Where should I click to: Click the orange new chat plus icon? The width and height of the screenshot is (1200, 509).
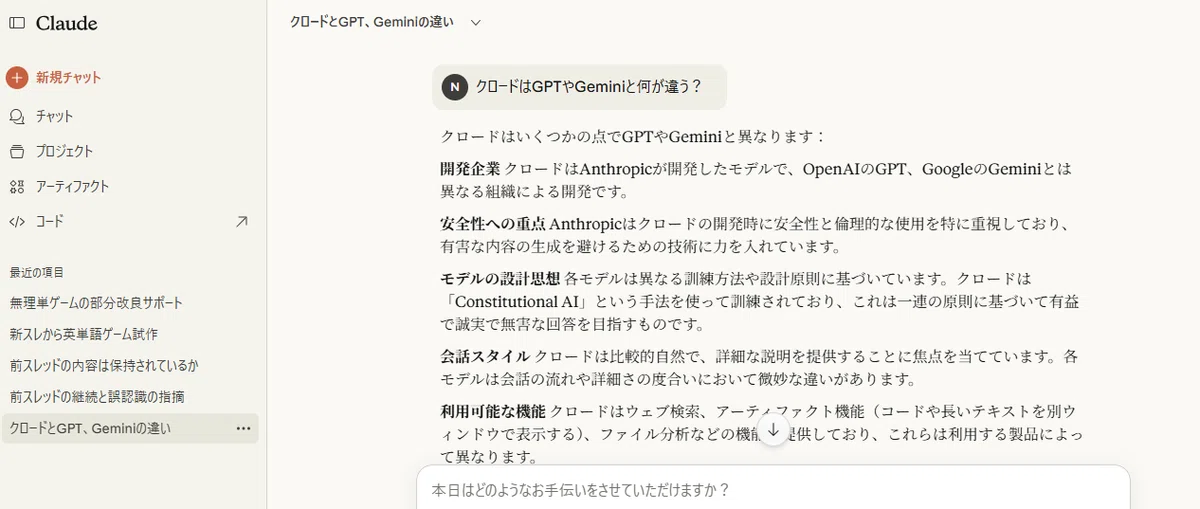(x=17, y=77)
